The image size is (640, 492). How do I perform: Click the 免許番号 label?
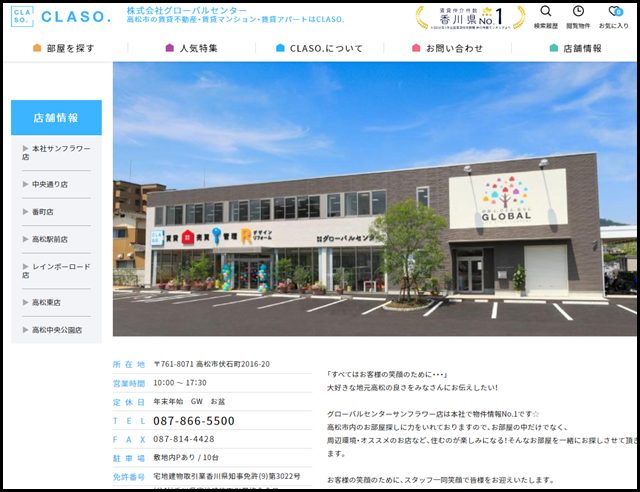(x=129, y=476)
